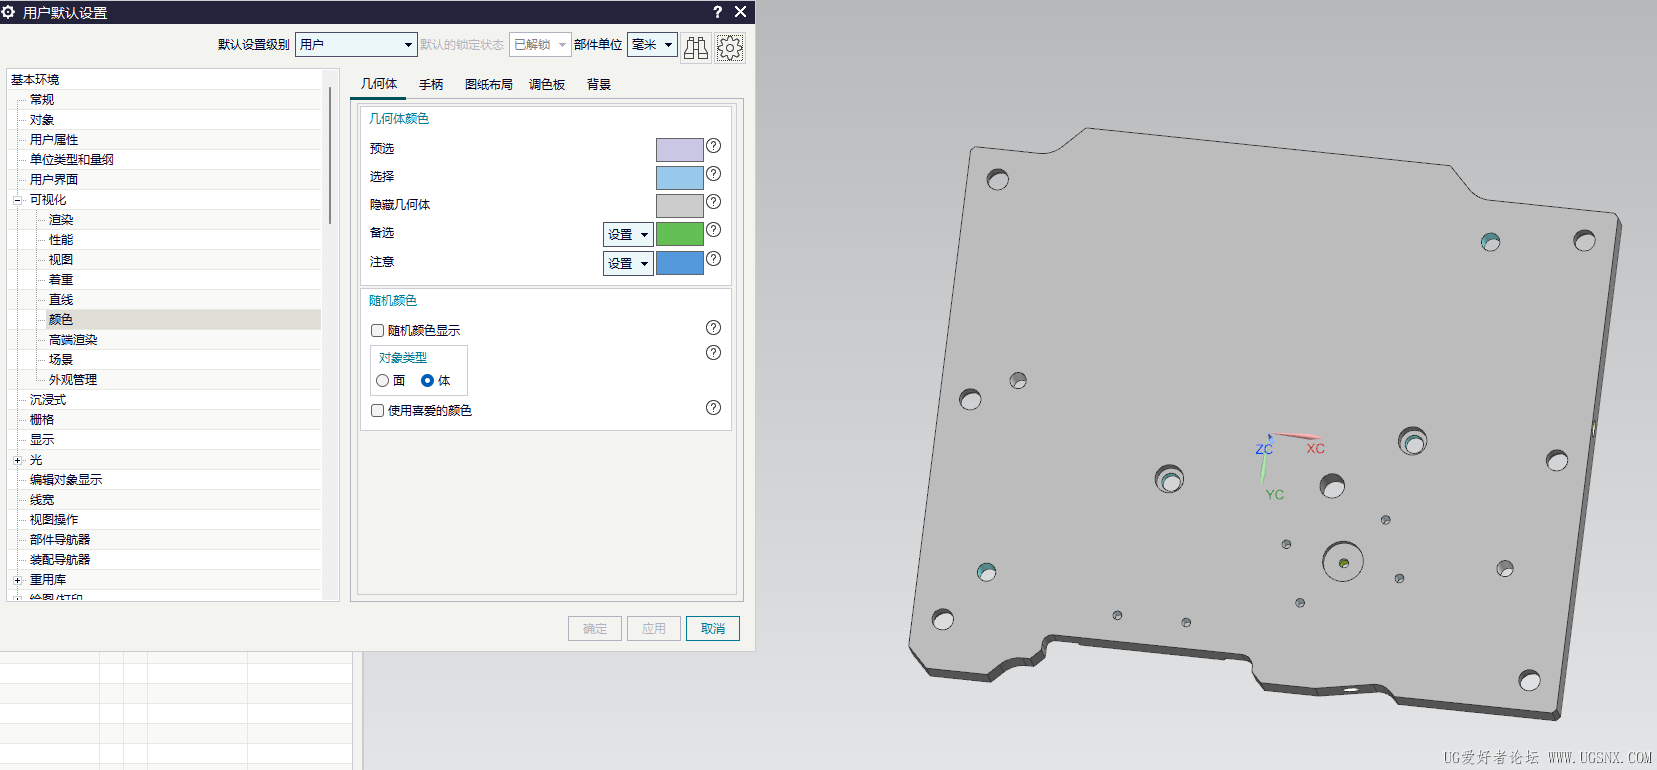Open the 设置 dropdown next to 备选
This screenshot has width=1657, height=770.
tap(628, 234)
